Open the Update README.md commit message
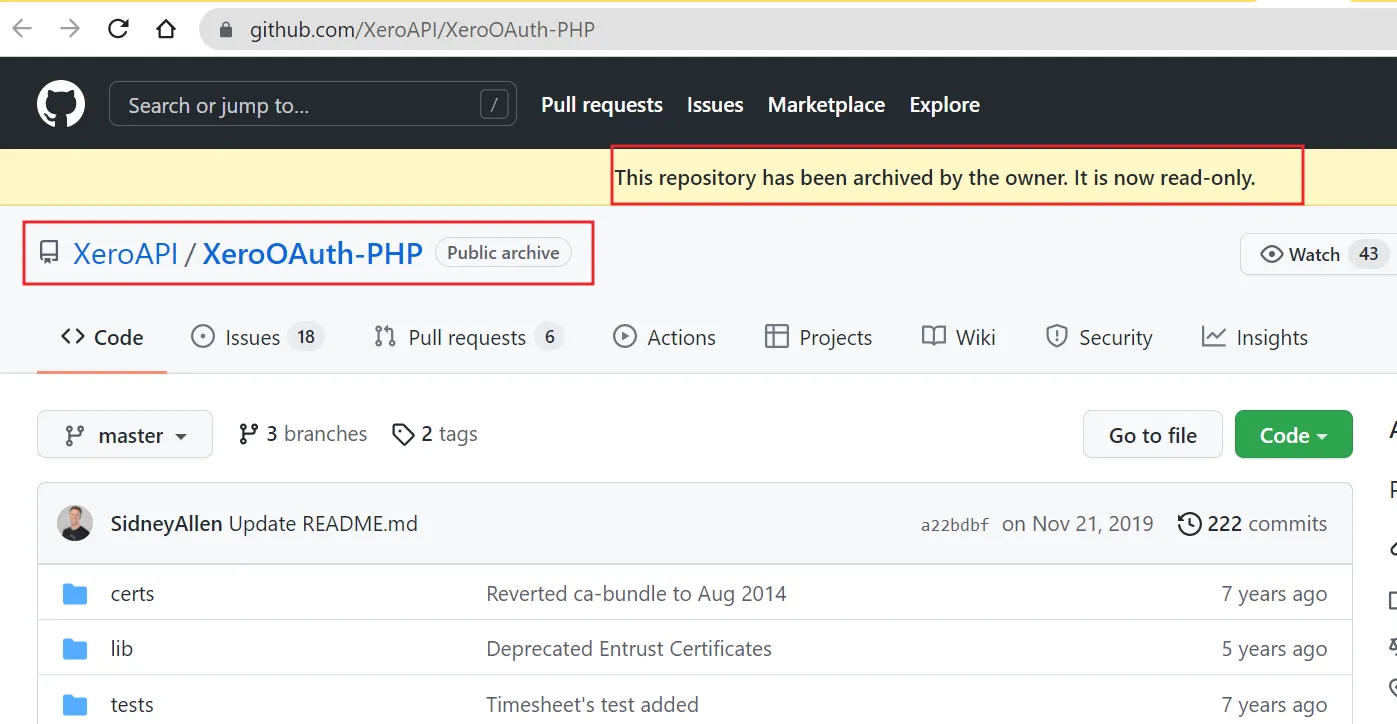 (323, 524)
